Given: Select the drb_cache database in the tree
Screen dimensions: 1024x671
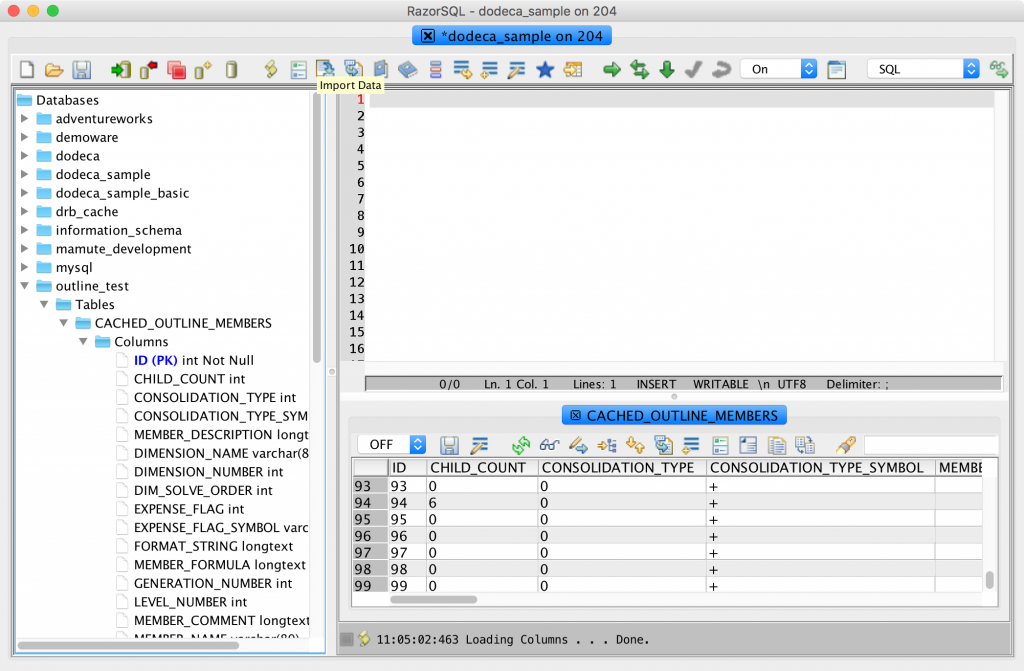Looking at the screenshot, I should coord(87,212).
